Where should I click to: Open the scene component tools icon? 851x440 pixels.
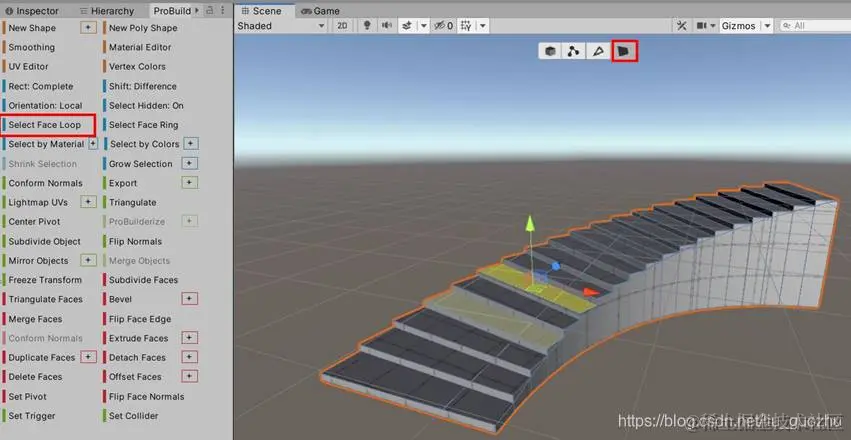682,25
